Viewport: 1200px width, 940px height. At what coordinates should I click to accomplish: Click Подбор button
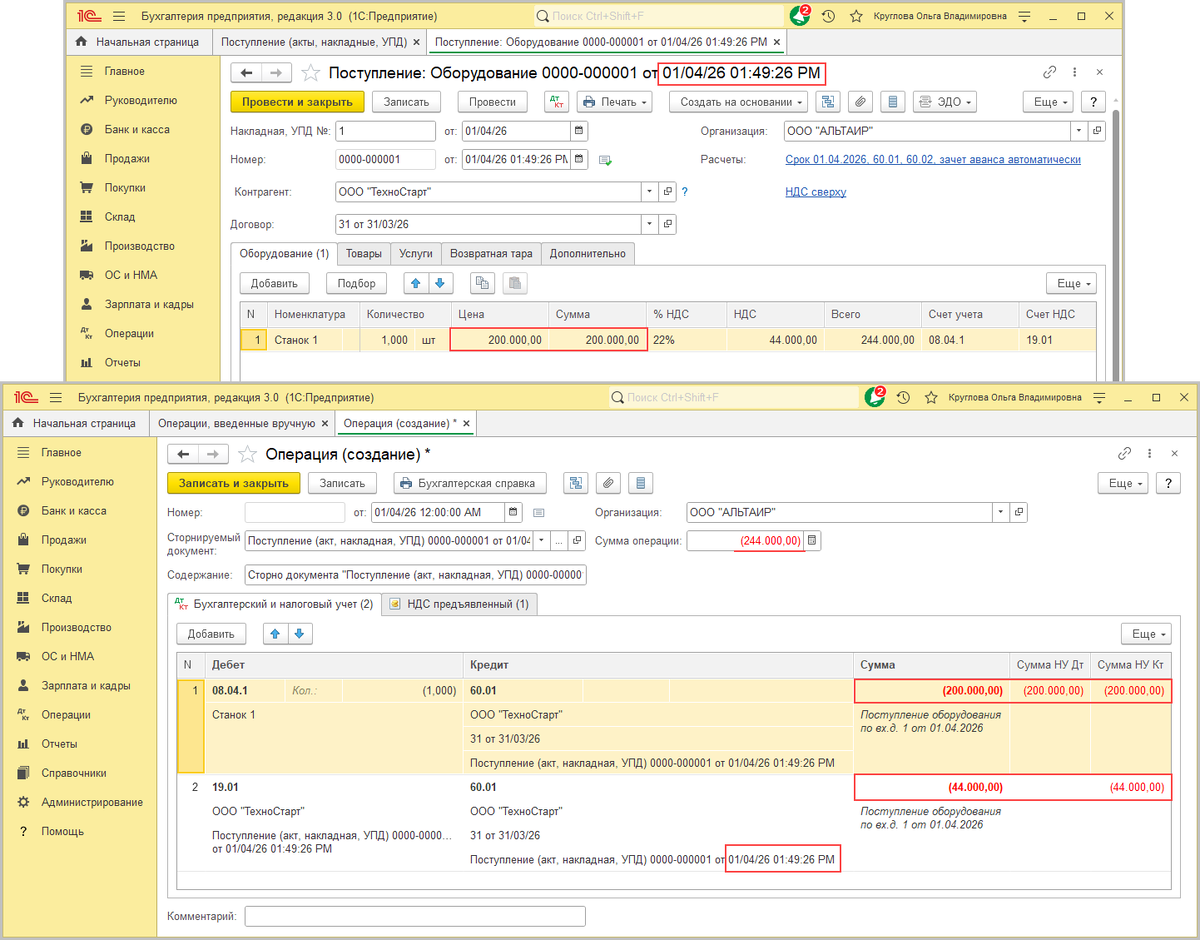tap(357, 283)
